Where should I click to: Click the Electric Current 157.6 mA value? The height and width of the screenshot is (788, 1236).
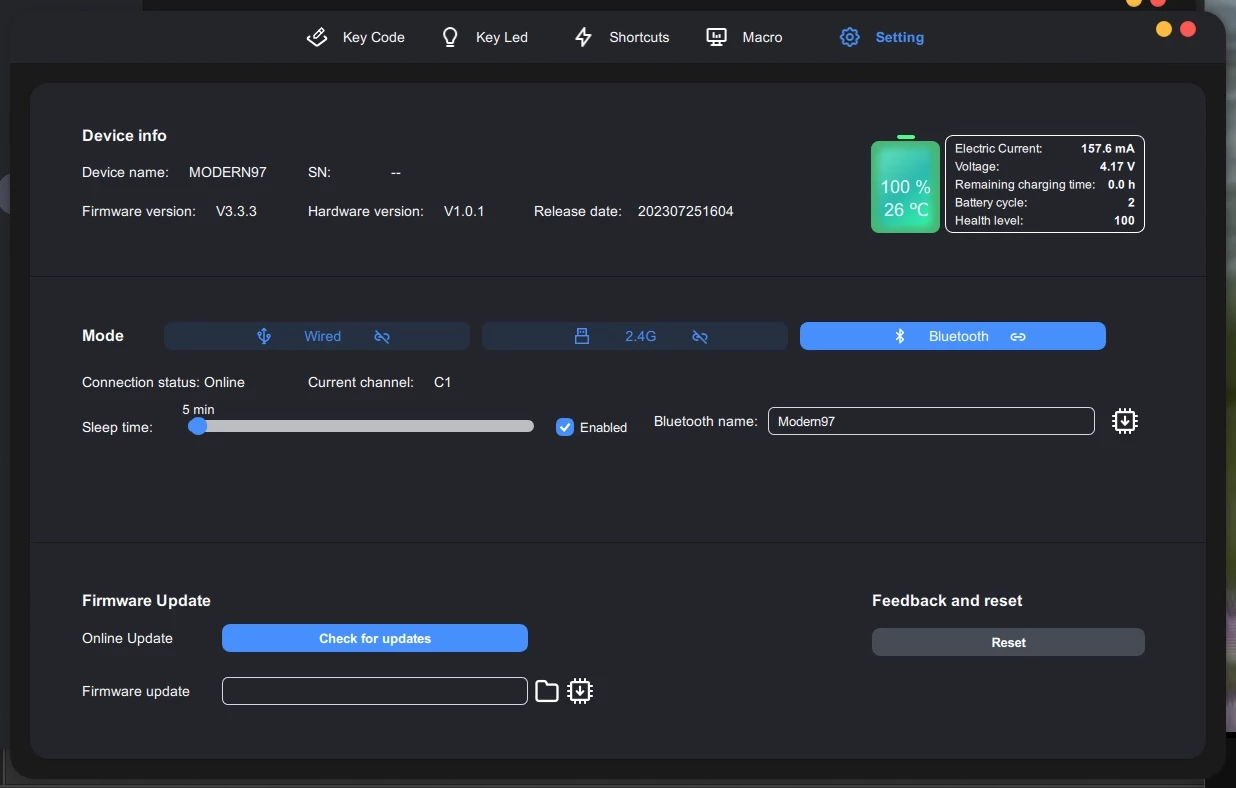pyautogui.click(x=1108, y=148)
